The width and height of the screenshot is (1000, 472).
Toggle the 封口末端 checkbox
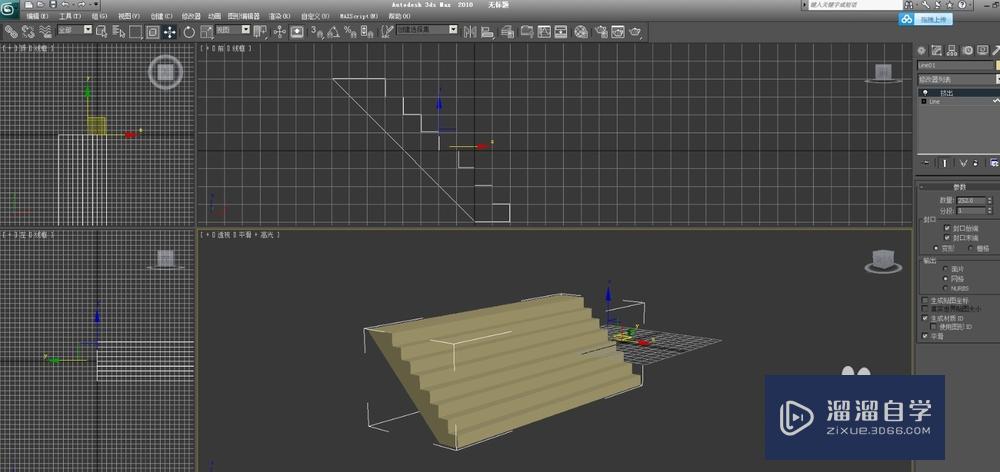coord(947,237)
